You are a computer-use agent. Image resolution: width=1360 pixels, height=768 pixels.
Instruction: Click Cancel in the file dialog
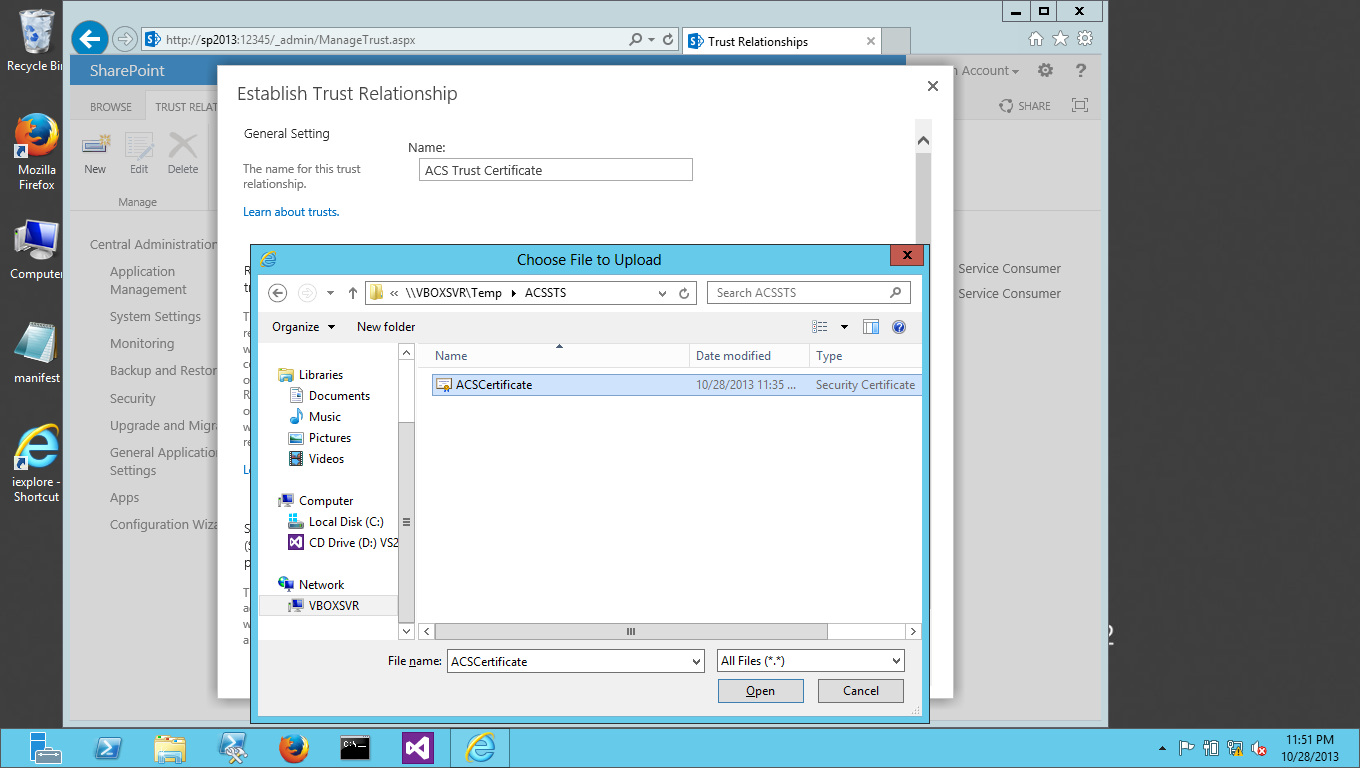tap(861, 691)
